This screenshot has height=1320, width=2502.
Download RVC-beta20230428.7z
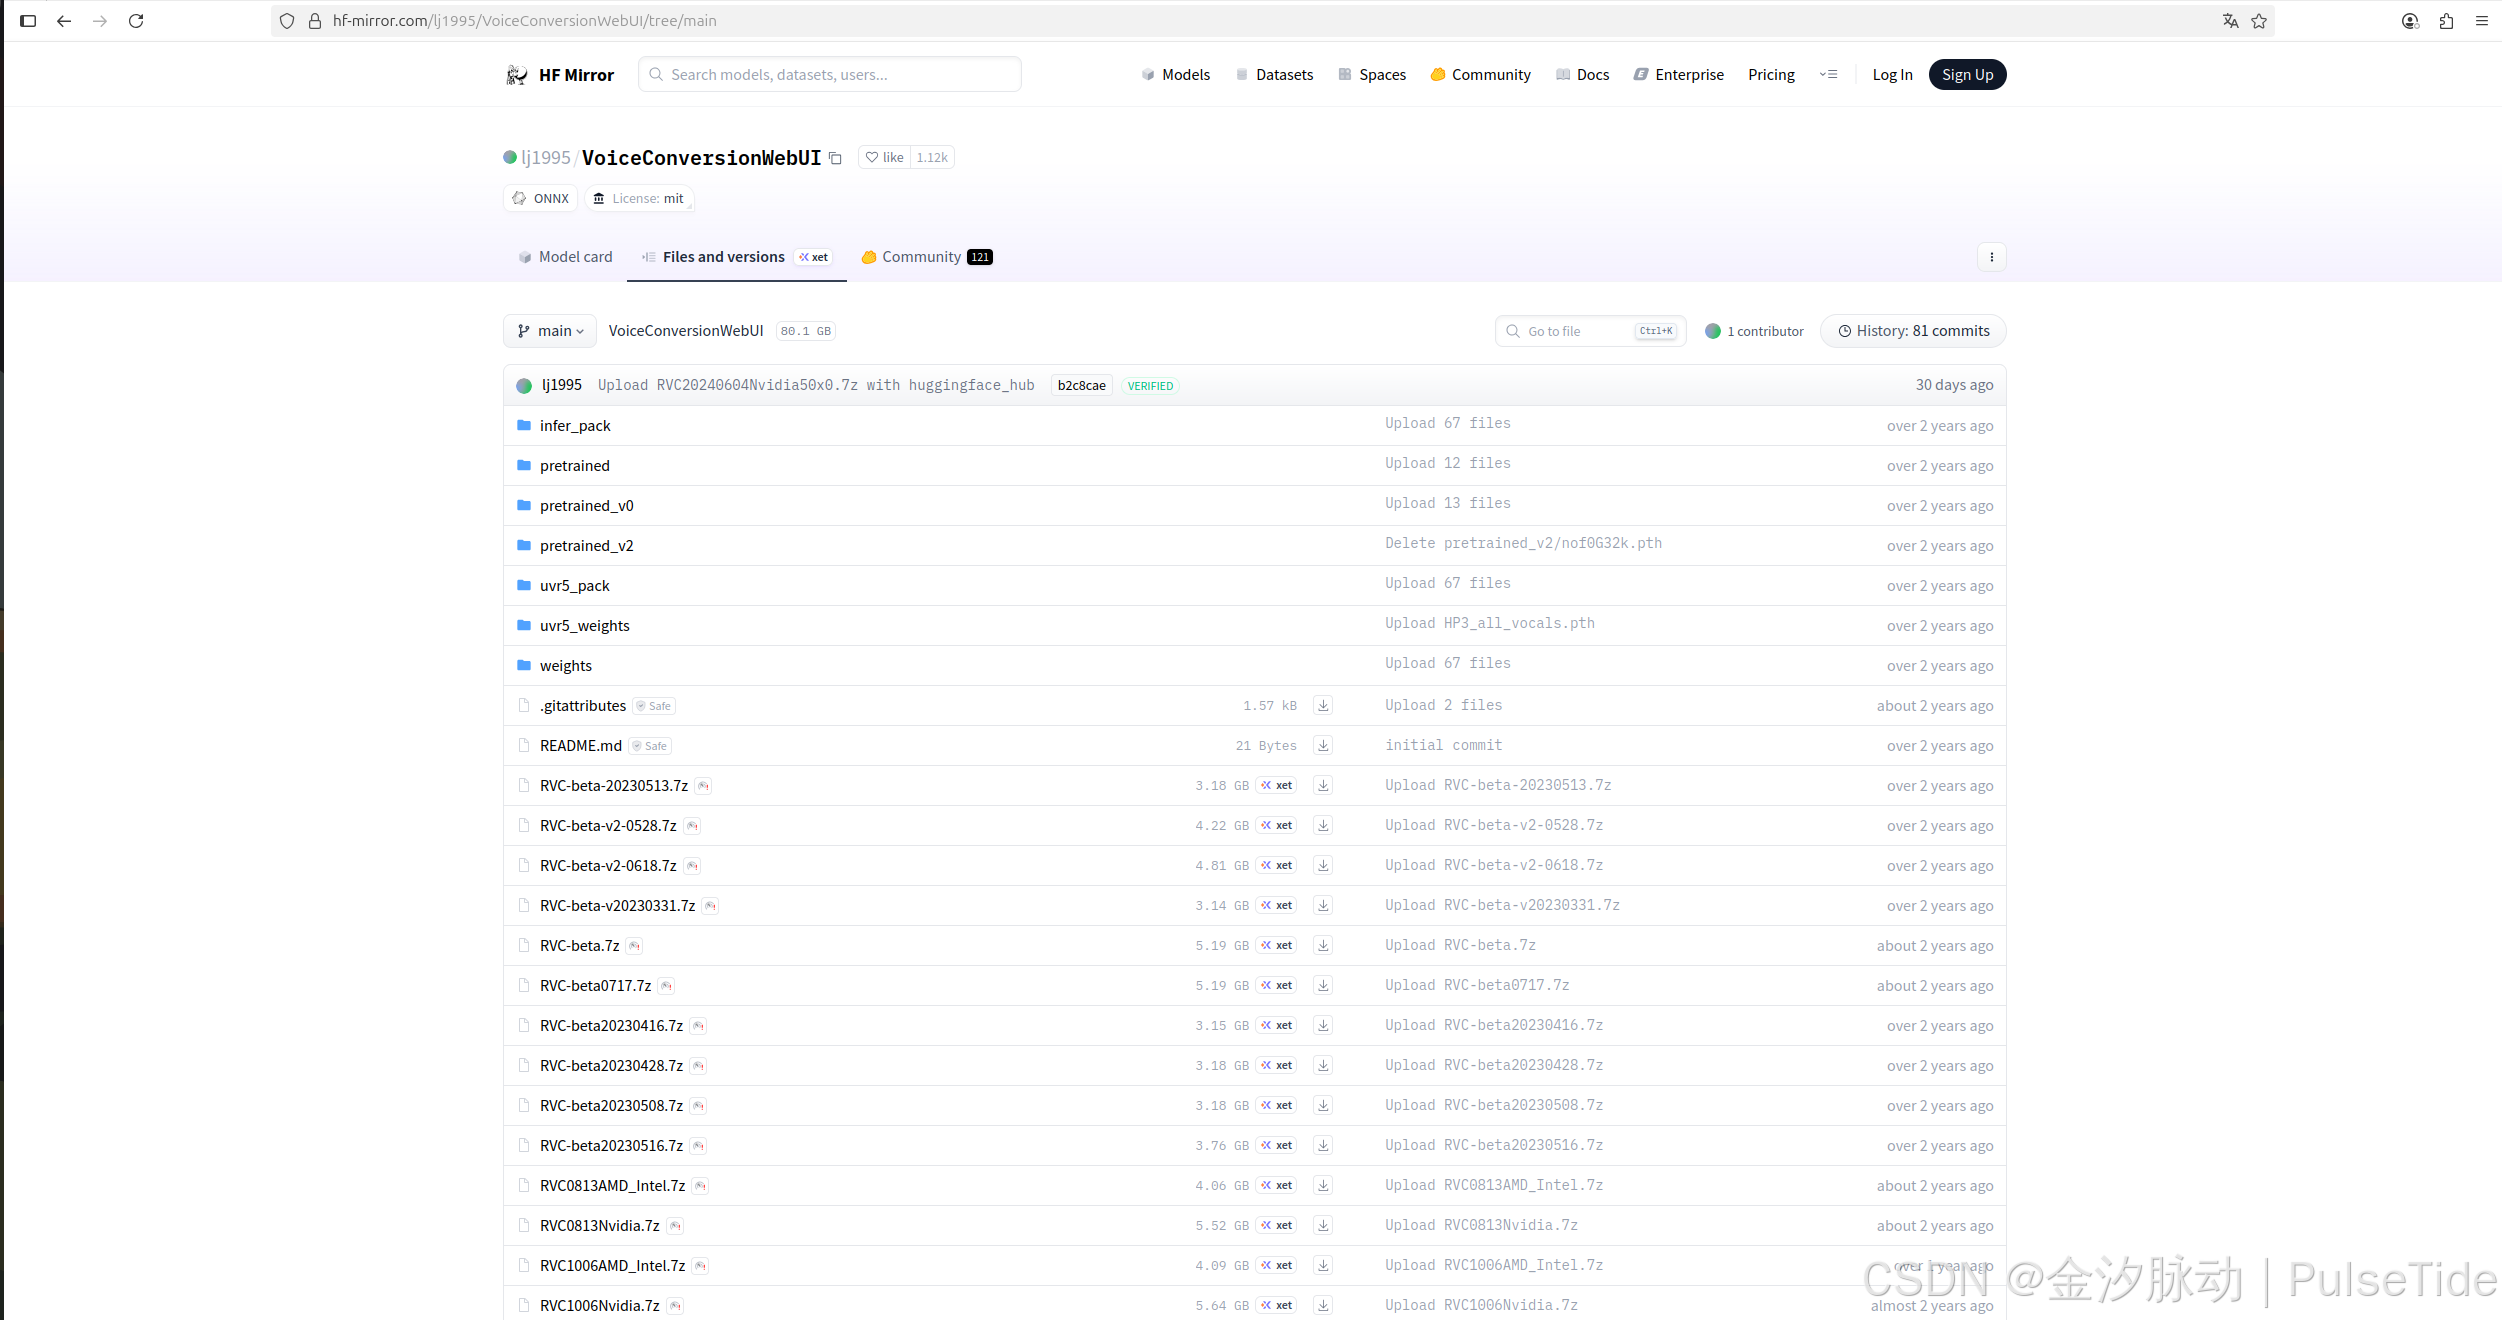click(x=1323, y=1065)
